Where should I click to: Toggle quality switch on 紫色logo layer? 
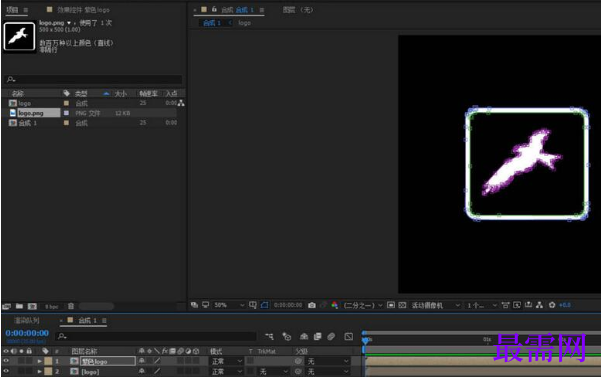coord(157,361)
